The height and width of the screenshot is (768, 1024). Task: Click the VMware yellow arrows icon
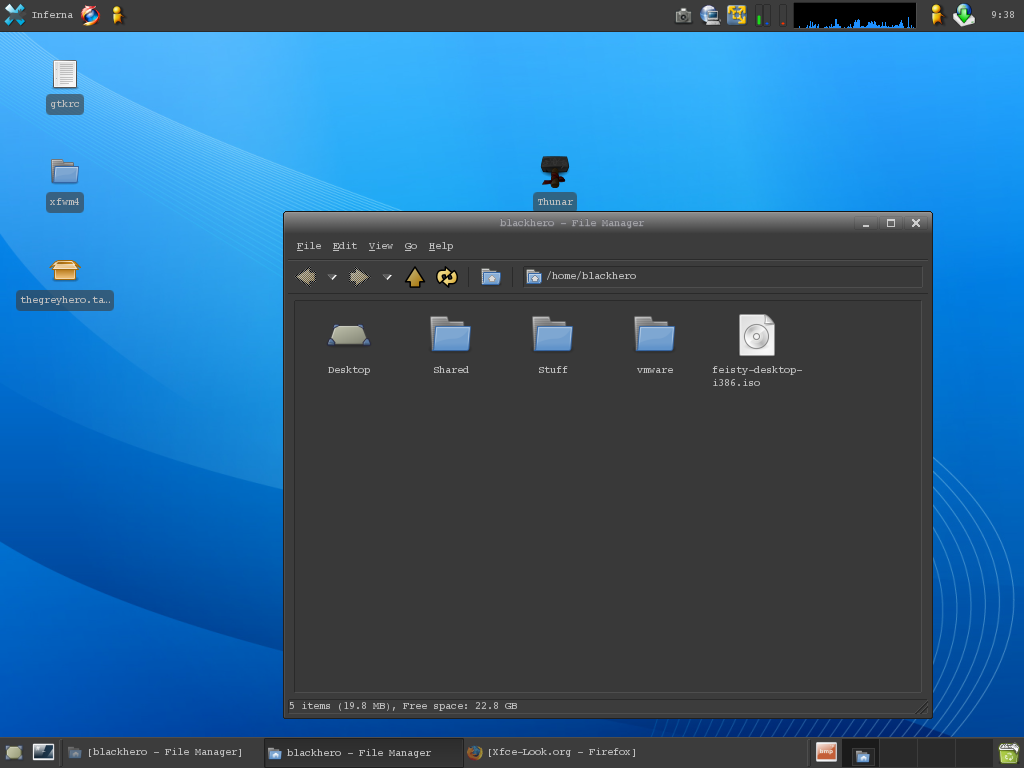click(737, 15)
